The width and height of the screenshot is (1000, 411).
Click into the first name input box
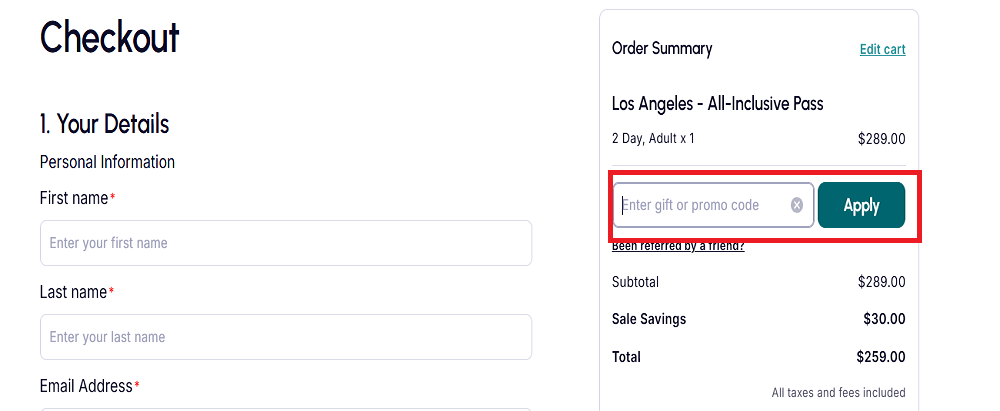[285, 243]
